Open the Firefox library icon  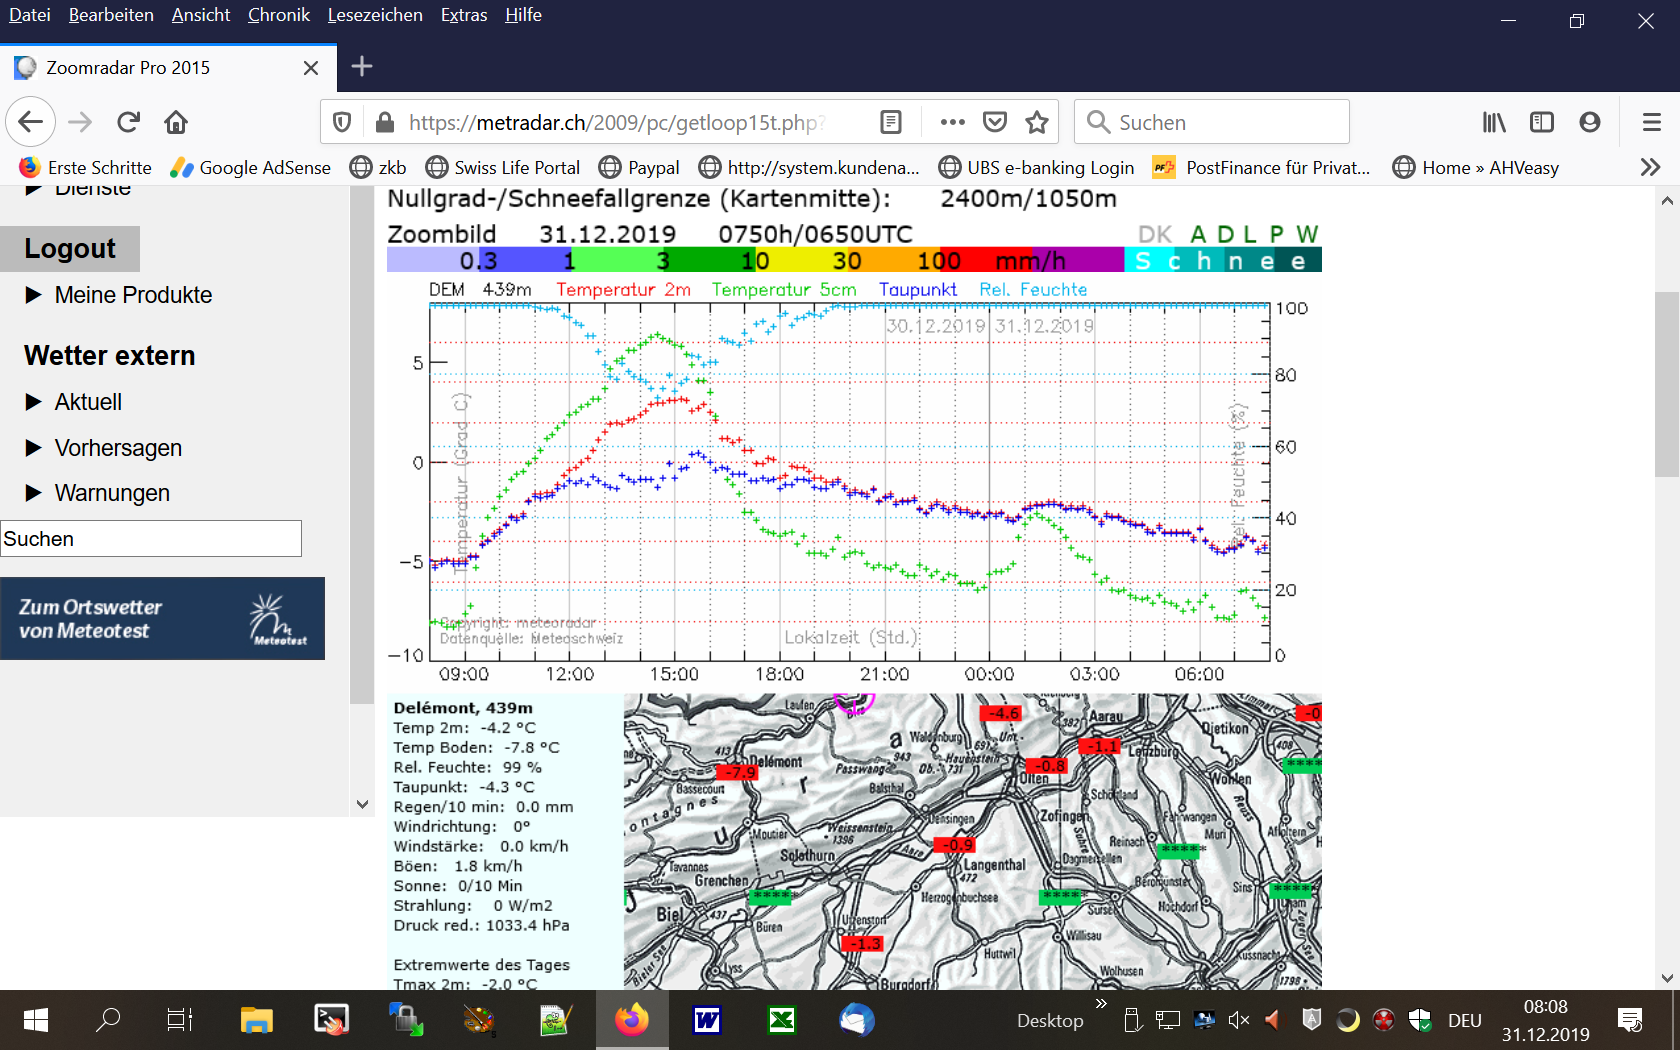point(1494,122)
